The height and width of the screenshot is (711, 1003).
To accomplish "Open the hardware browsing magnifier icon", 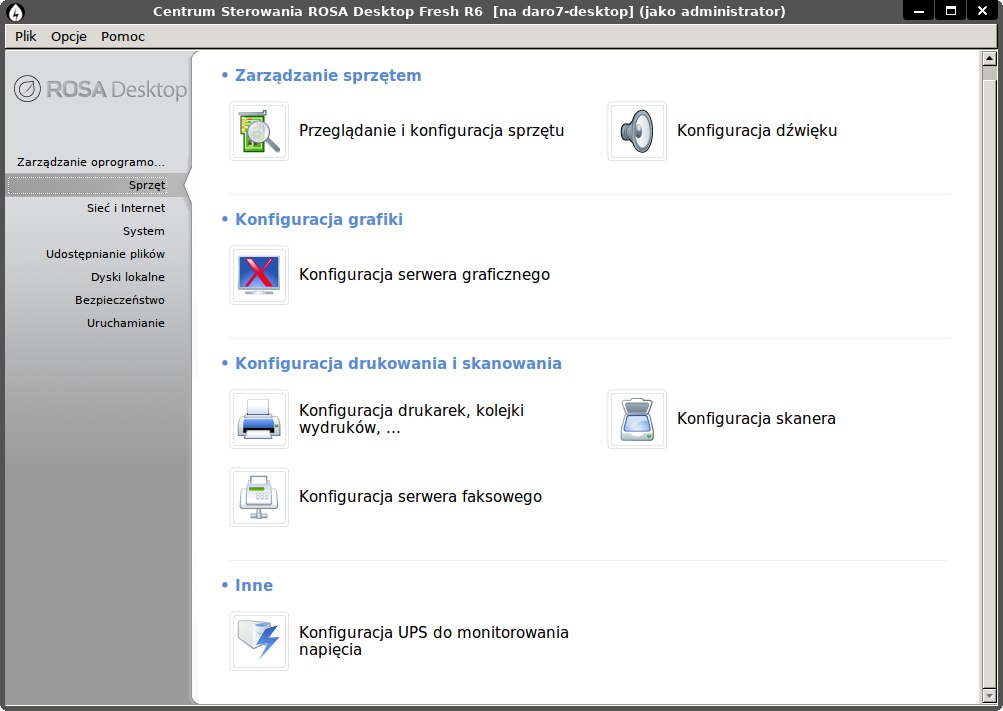I will point(259,131).
